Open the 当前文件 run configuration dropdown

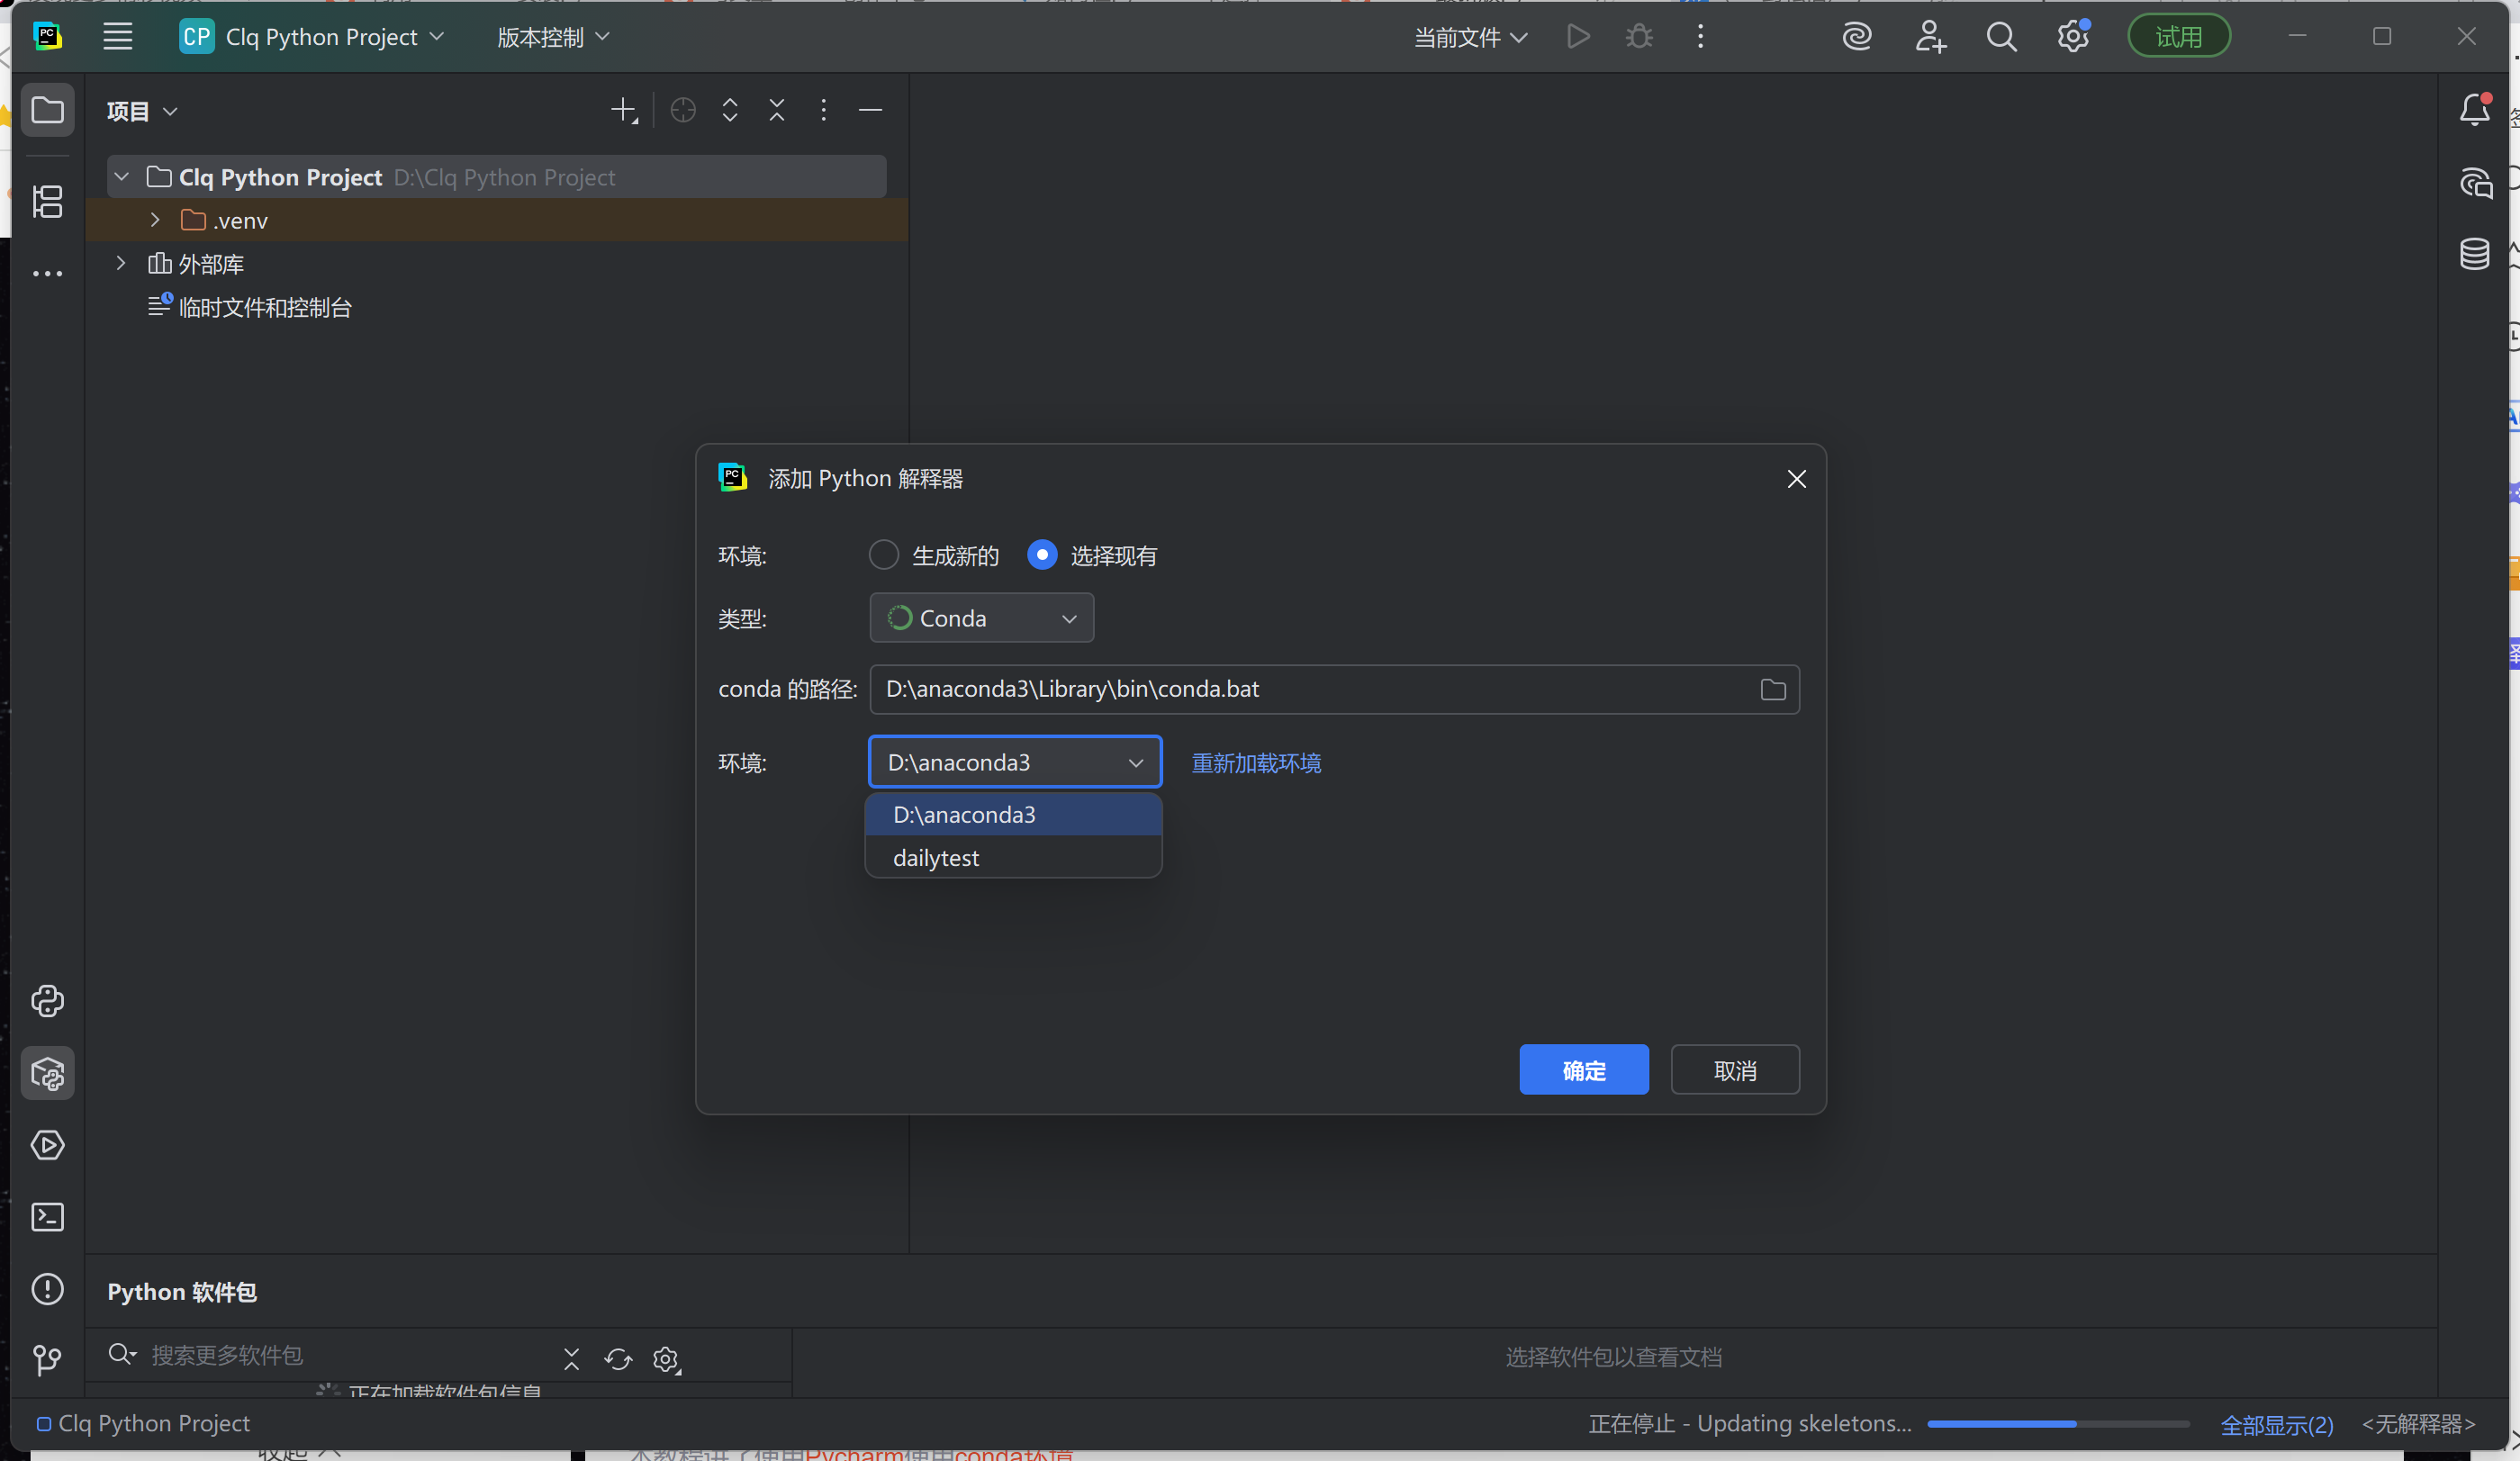[1470, 37]
